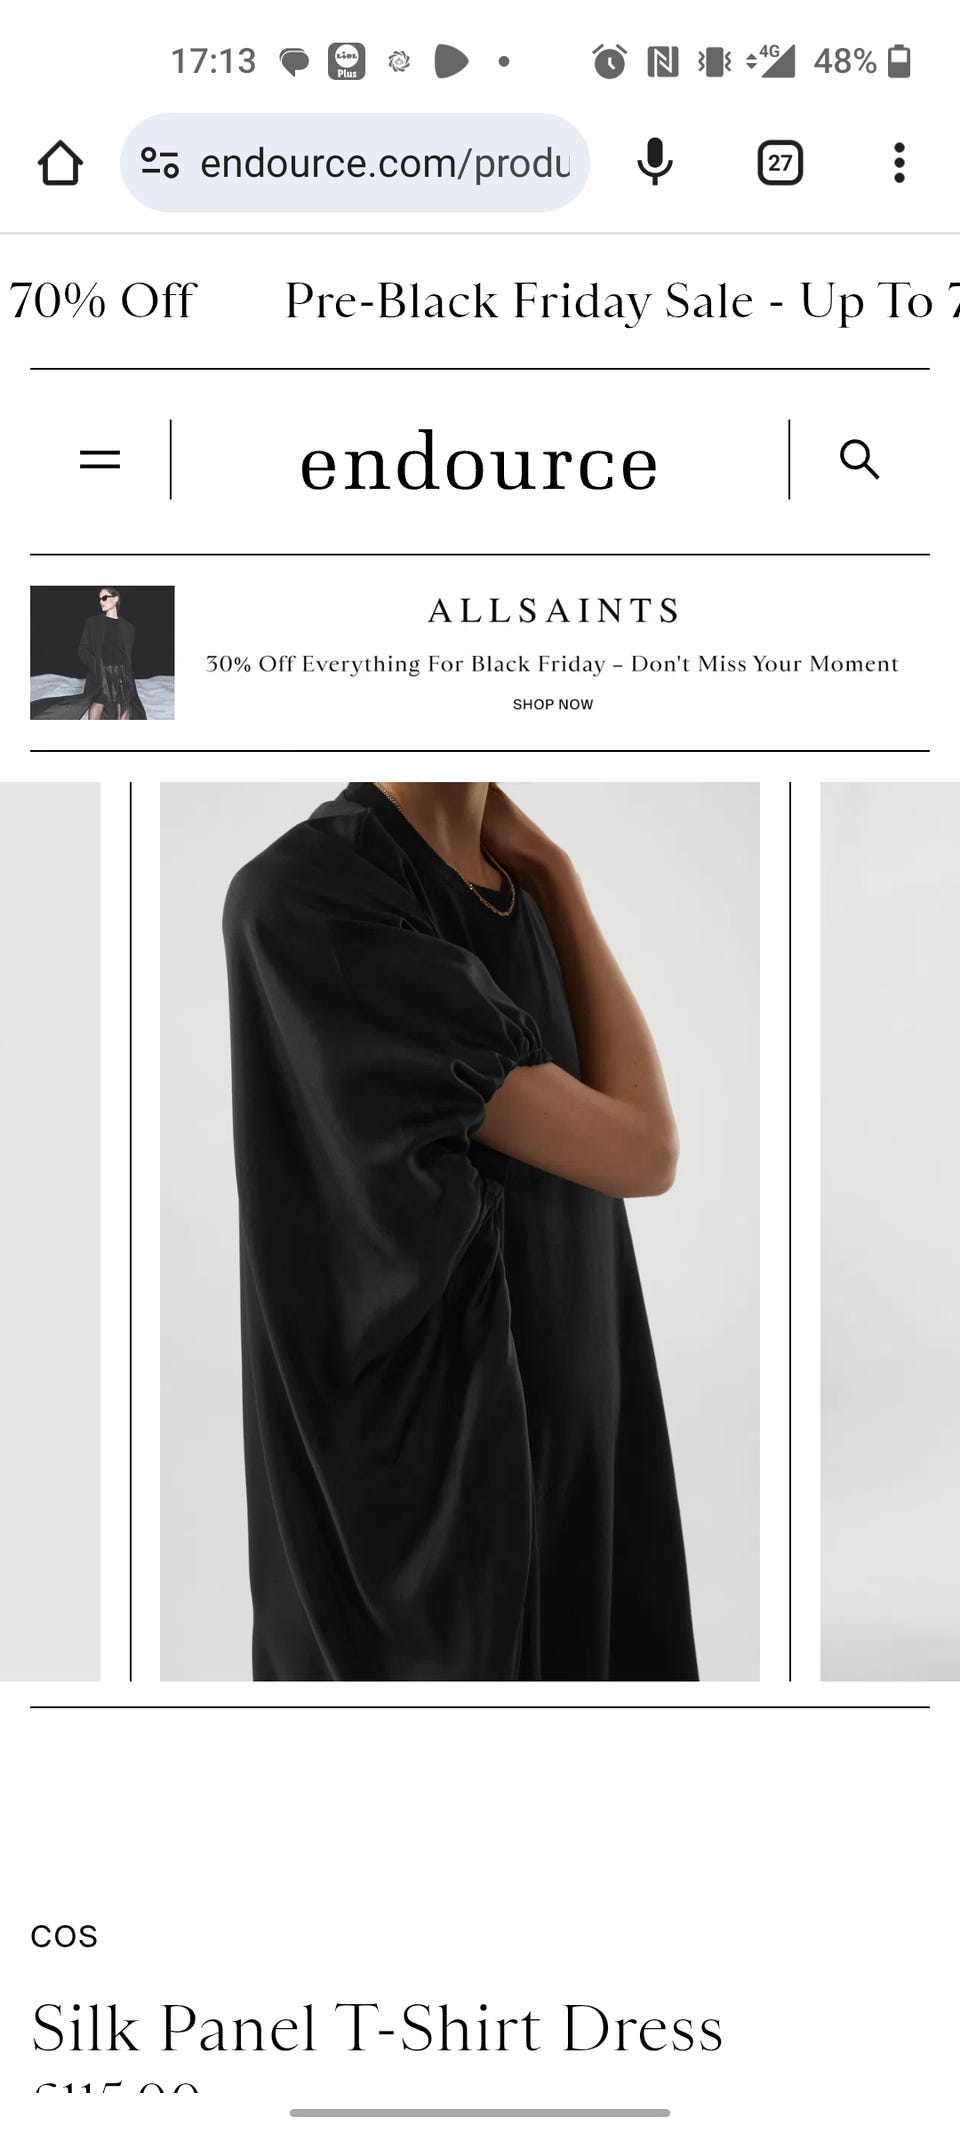Viewport: 960px width, 2133px height.
Task: Show the next product image on the right
Action: coord(890,1231)
